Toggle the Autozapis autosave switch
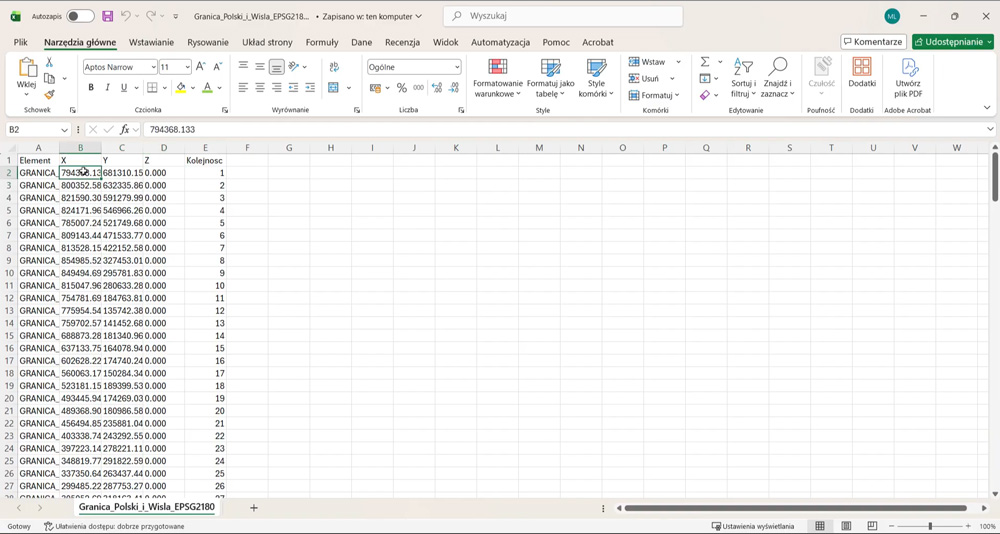The image size is (1000, 534). coord(80,17)
